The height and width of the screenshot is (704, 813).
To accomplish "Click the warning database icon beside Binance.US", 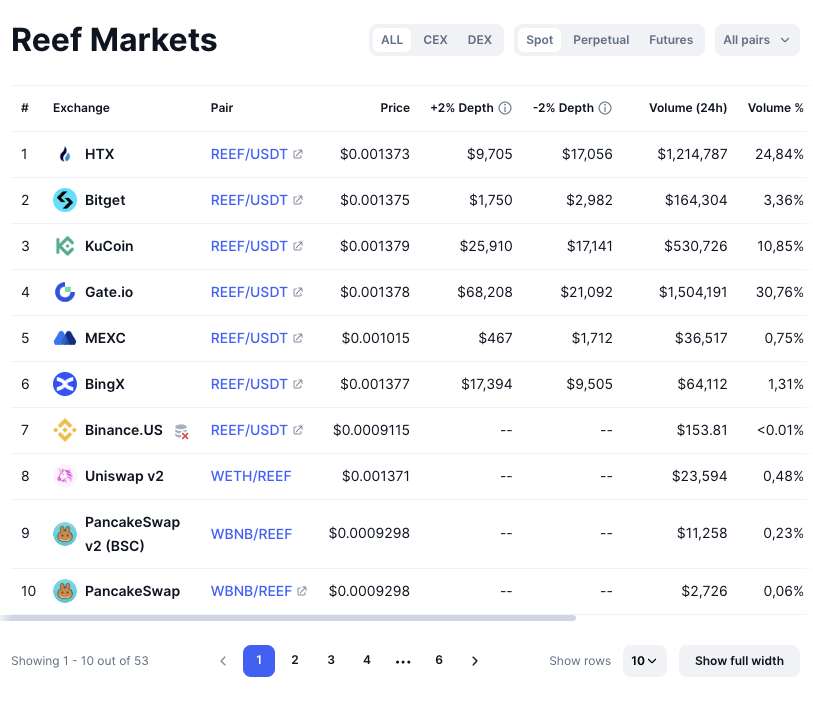I will pos(181,431).
